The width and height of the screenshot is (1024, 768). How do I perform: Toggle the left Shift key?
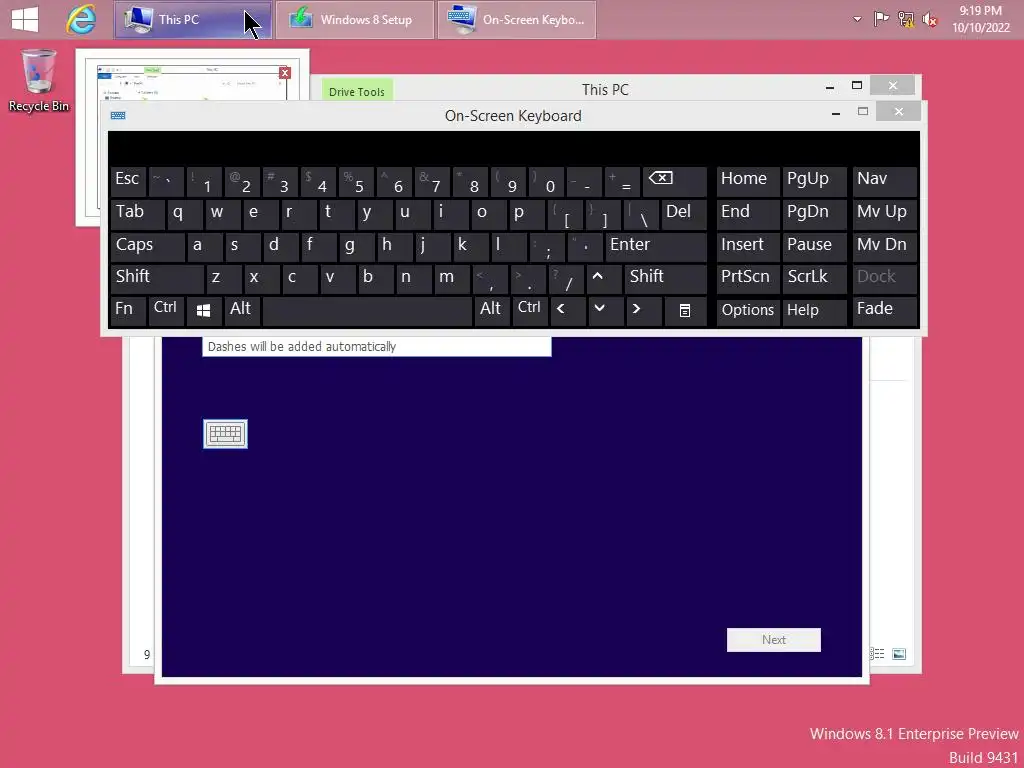click(157, 278)
